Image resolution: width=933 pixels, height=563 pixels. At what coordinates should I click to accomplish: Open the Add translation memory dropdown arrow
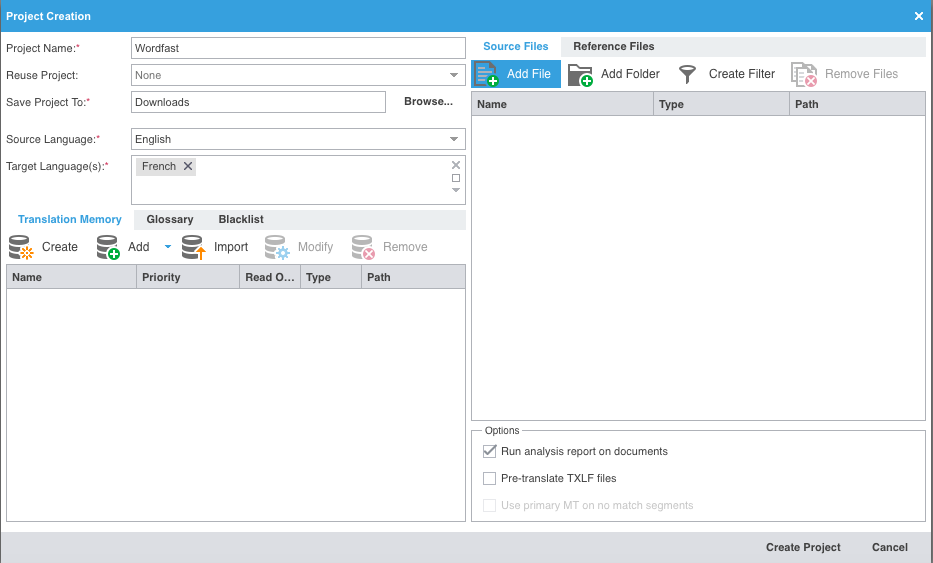coord(168,247)
